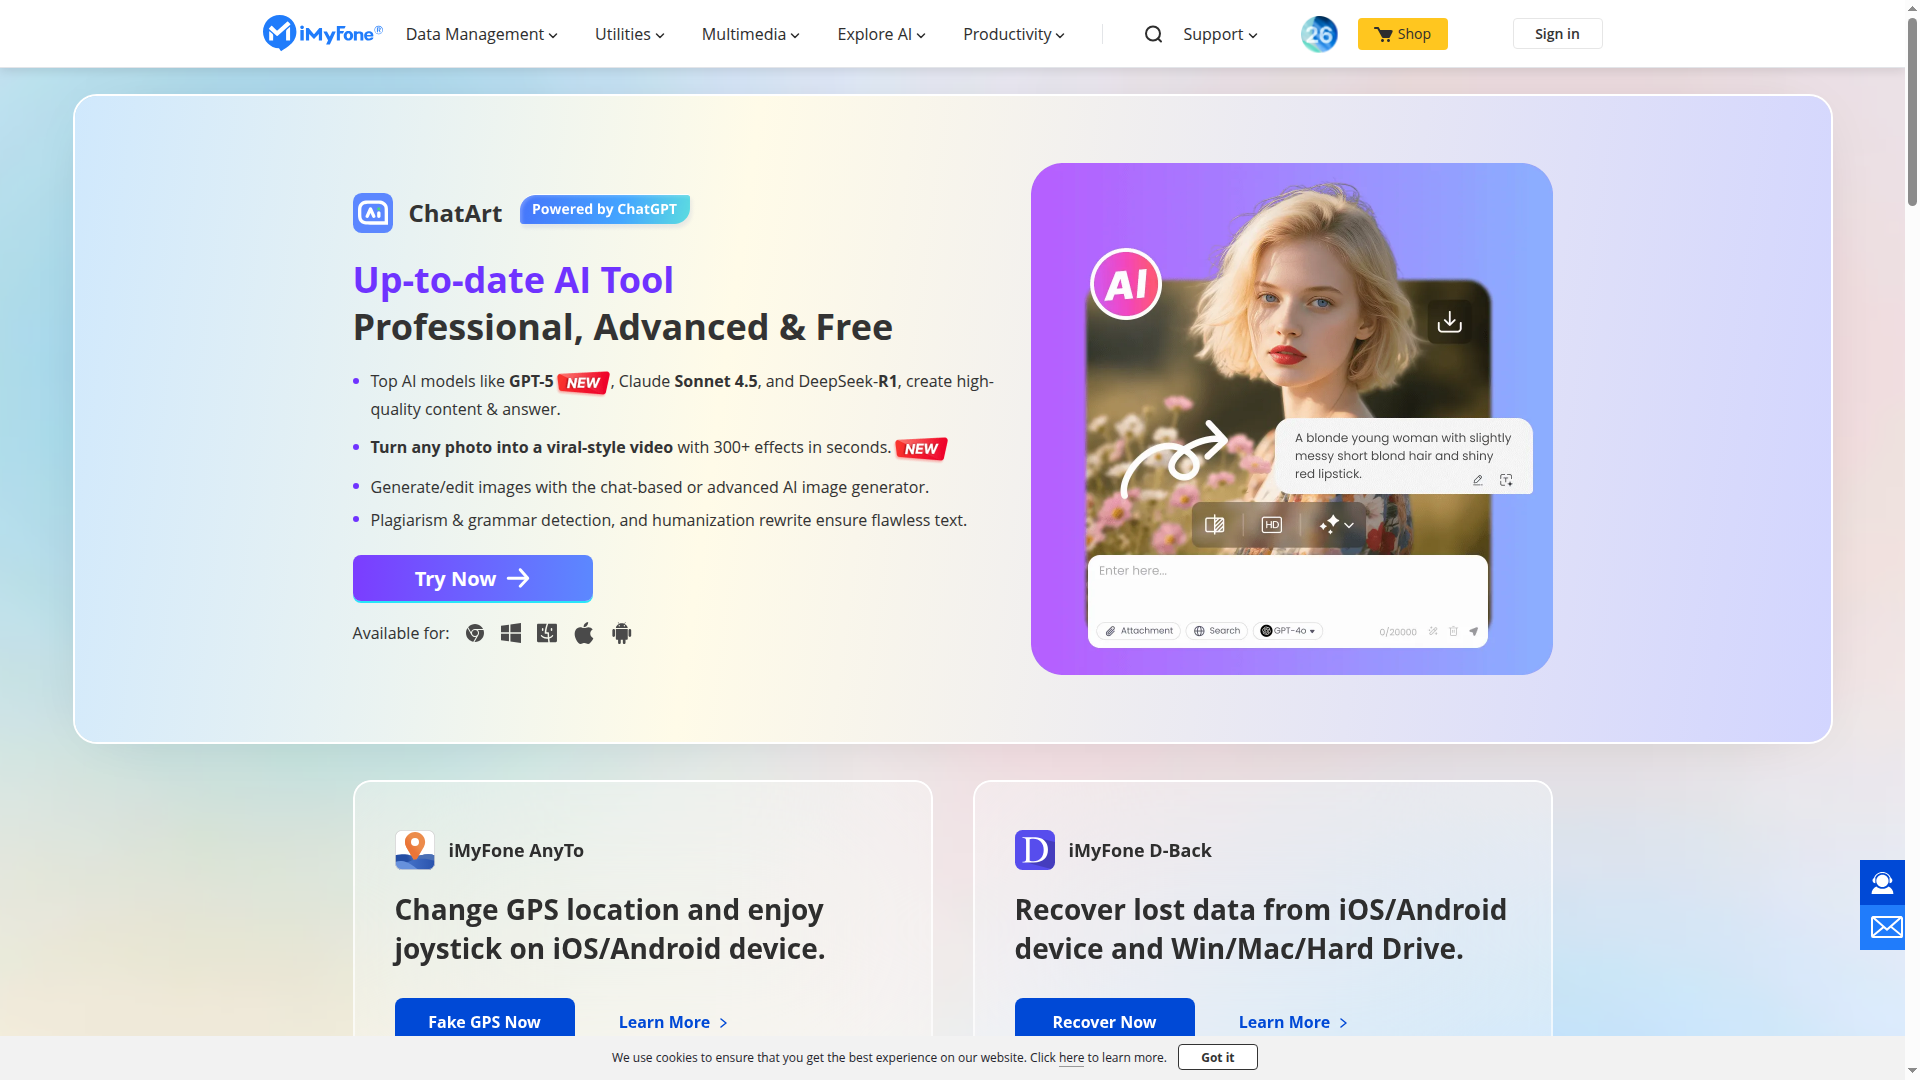1920x1080 pixels.
Task: Open the GPT-4o model dropdown
Action: pyautogui.click(x=1288, y=631)
